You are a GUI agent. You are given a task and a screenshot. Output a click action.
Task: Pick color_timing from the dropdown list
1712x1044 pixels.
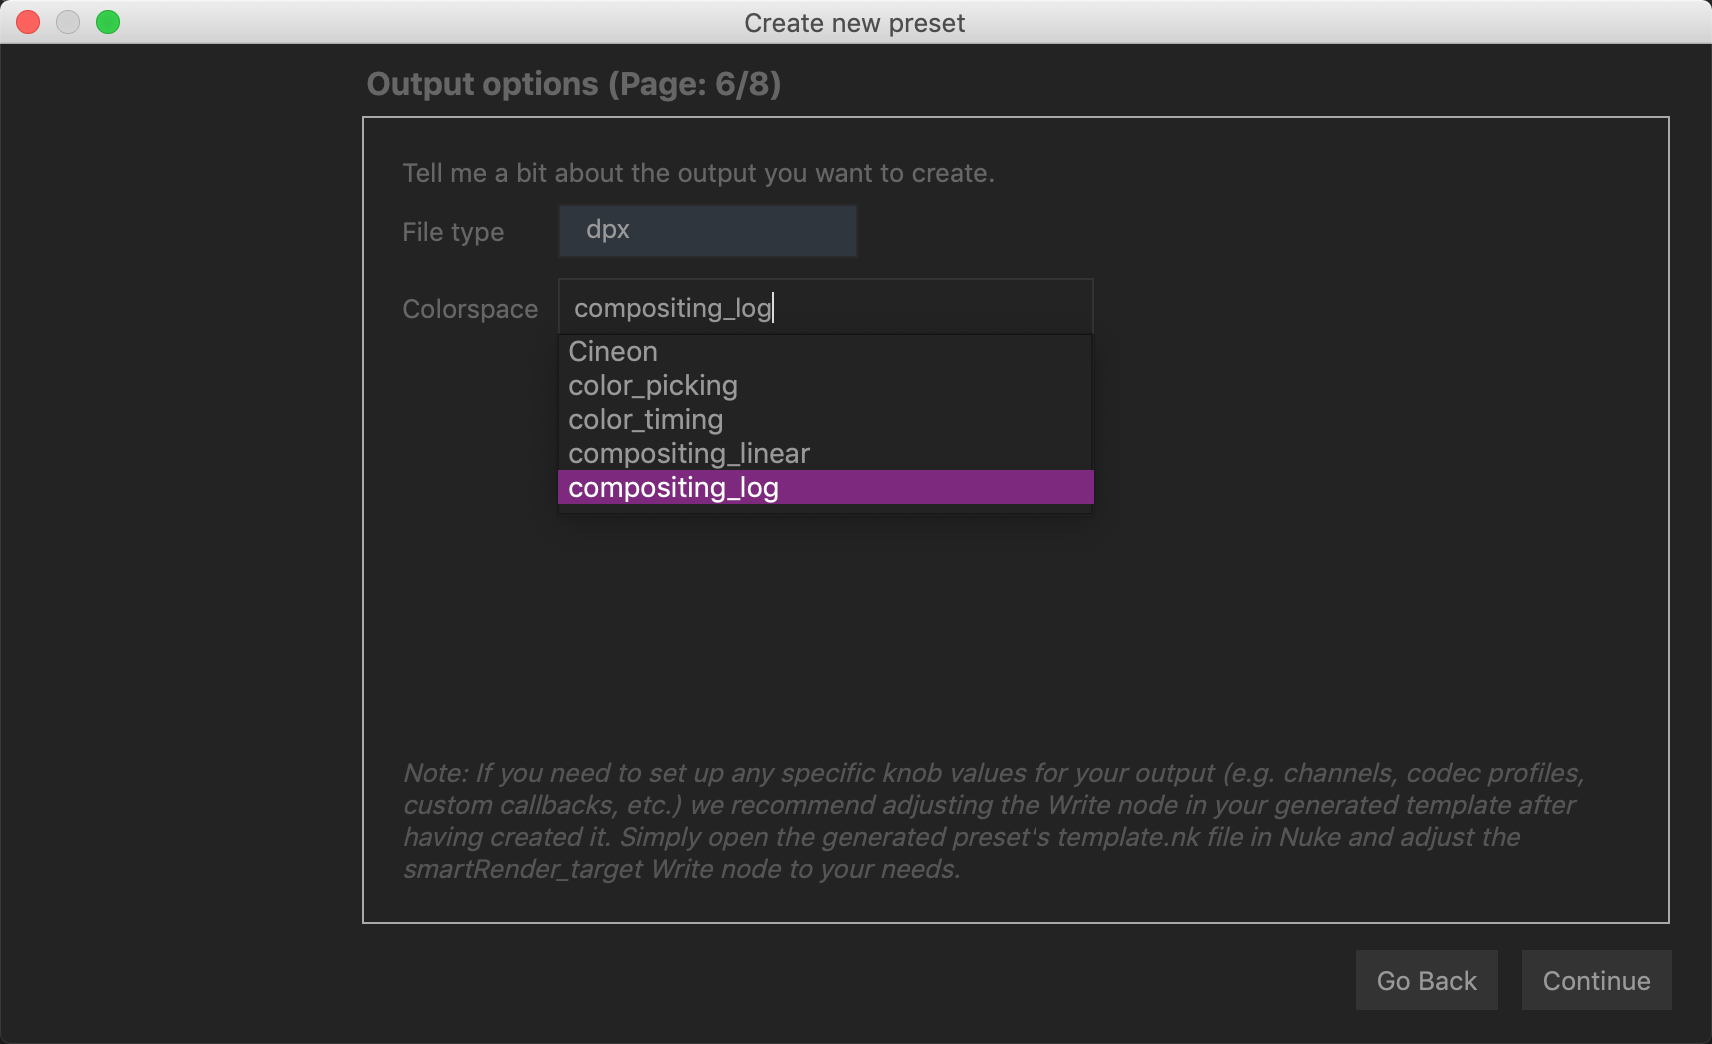pyautogui.click(x=645, y=420)
